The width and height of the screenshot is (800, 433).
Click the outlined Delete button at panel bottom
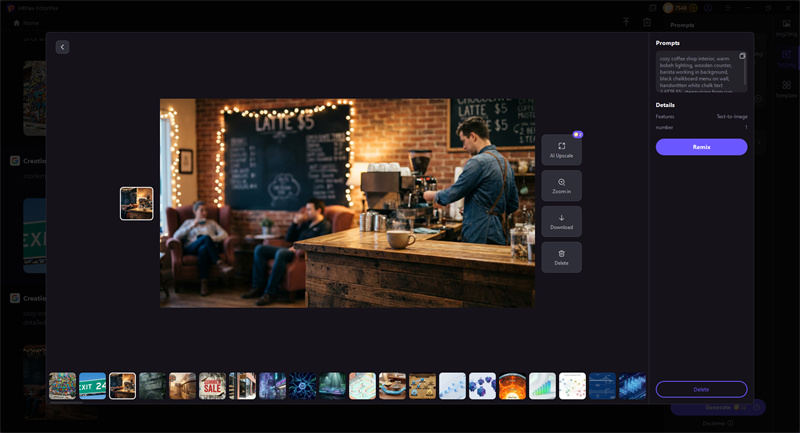point(702,389)
